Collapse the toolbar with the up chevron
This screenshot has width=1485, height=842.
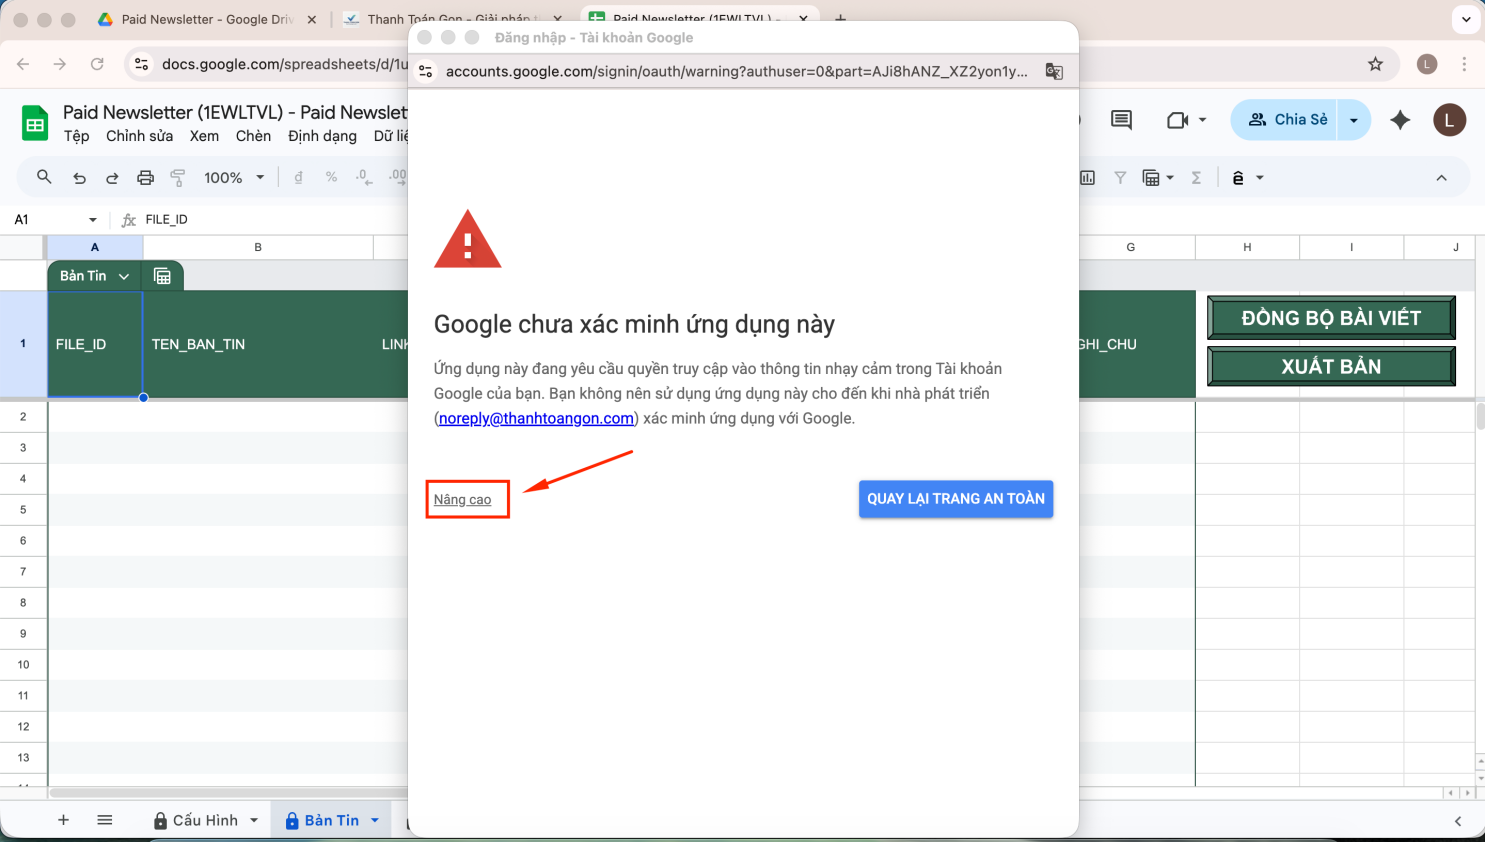coord(1441,177)
